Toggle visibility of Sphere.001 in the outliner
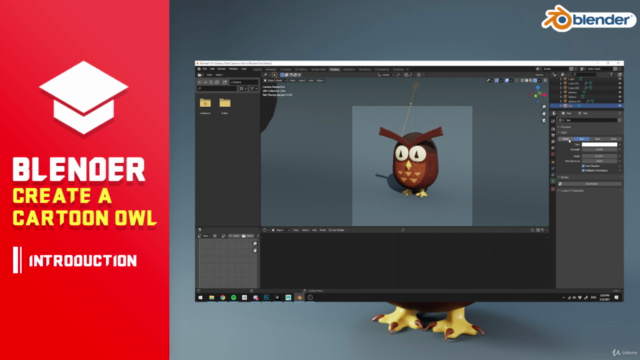Image resolution: width=640 pixels, height=360 pixels. click(x=620, y=101)
